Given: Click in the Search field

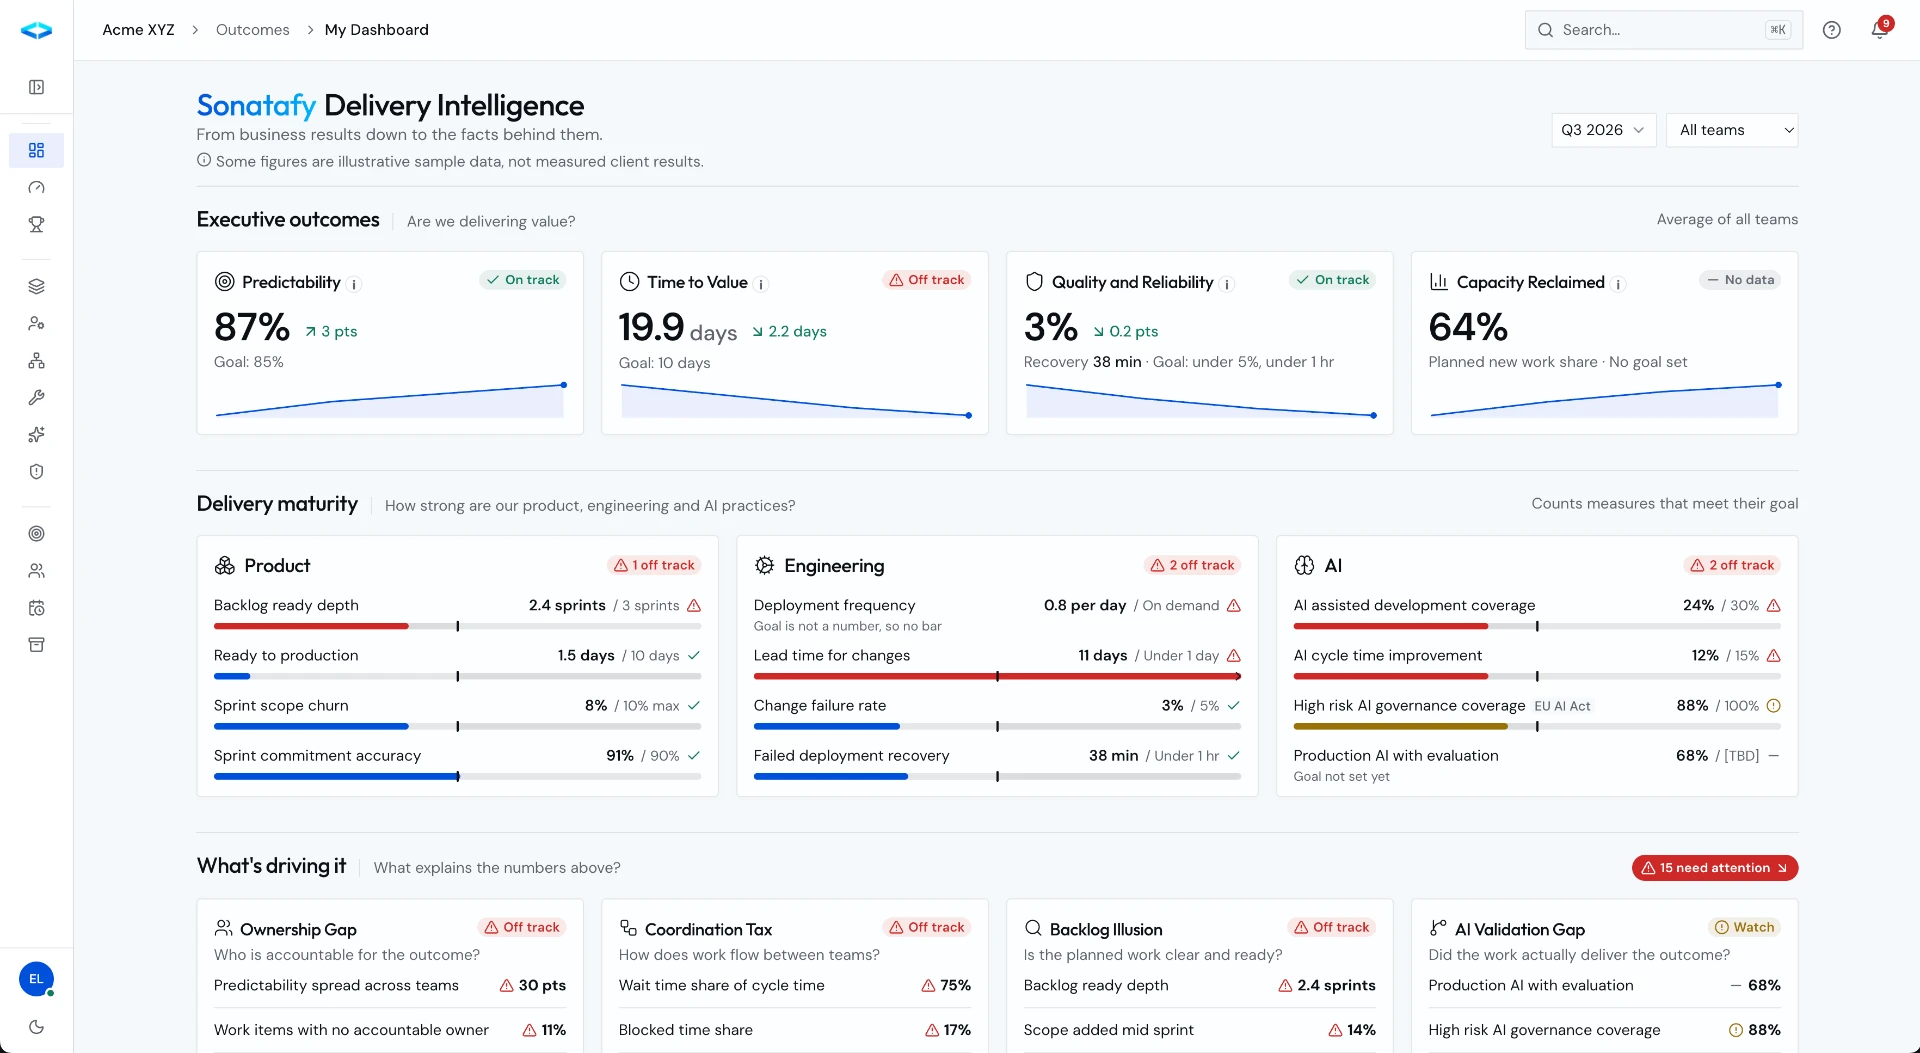Looking at the screenshot, I should 1663,30.
